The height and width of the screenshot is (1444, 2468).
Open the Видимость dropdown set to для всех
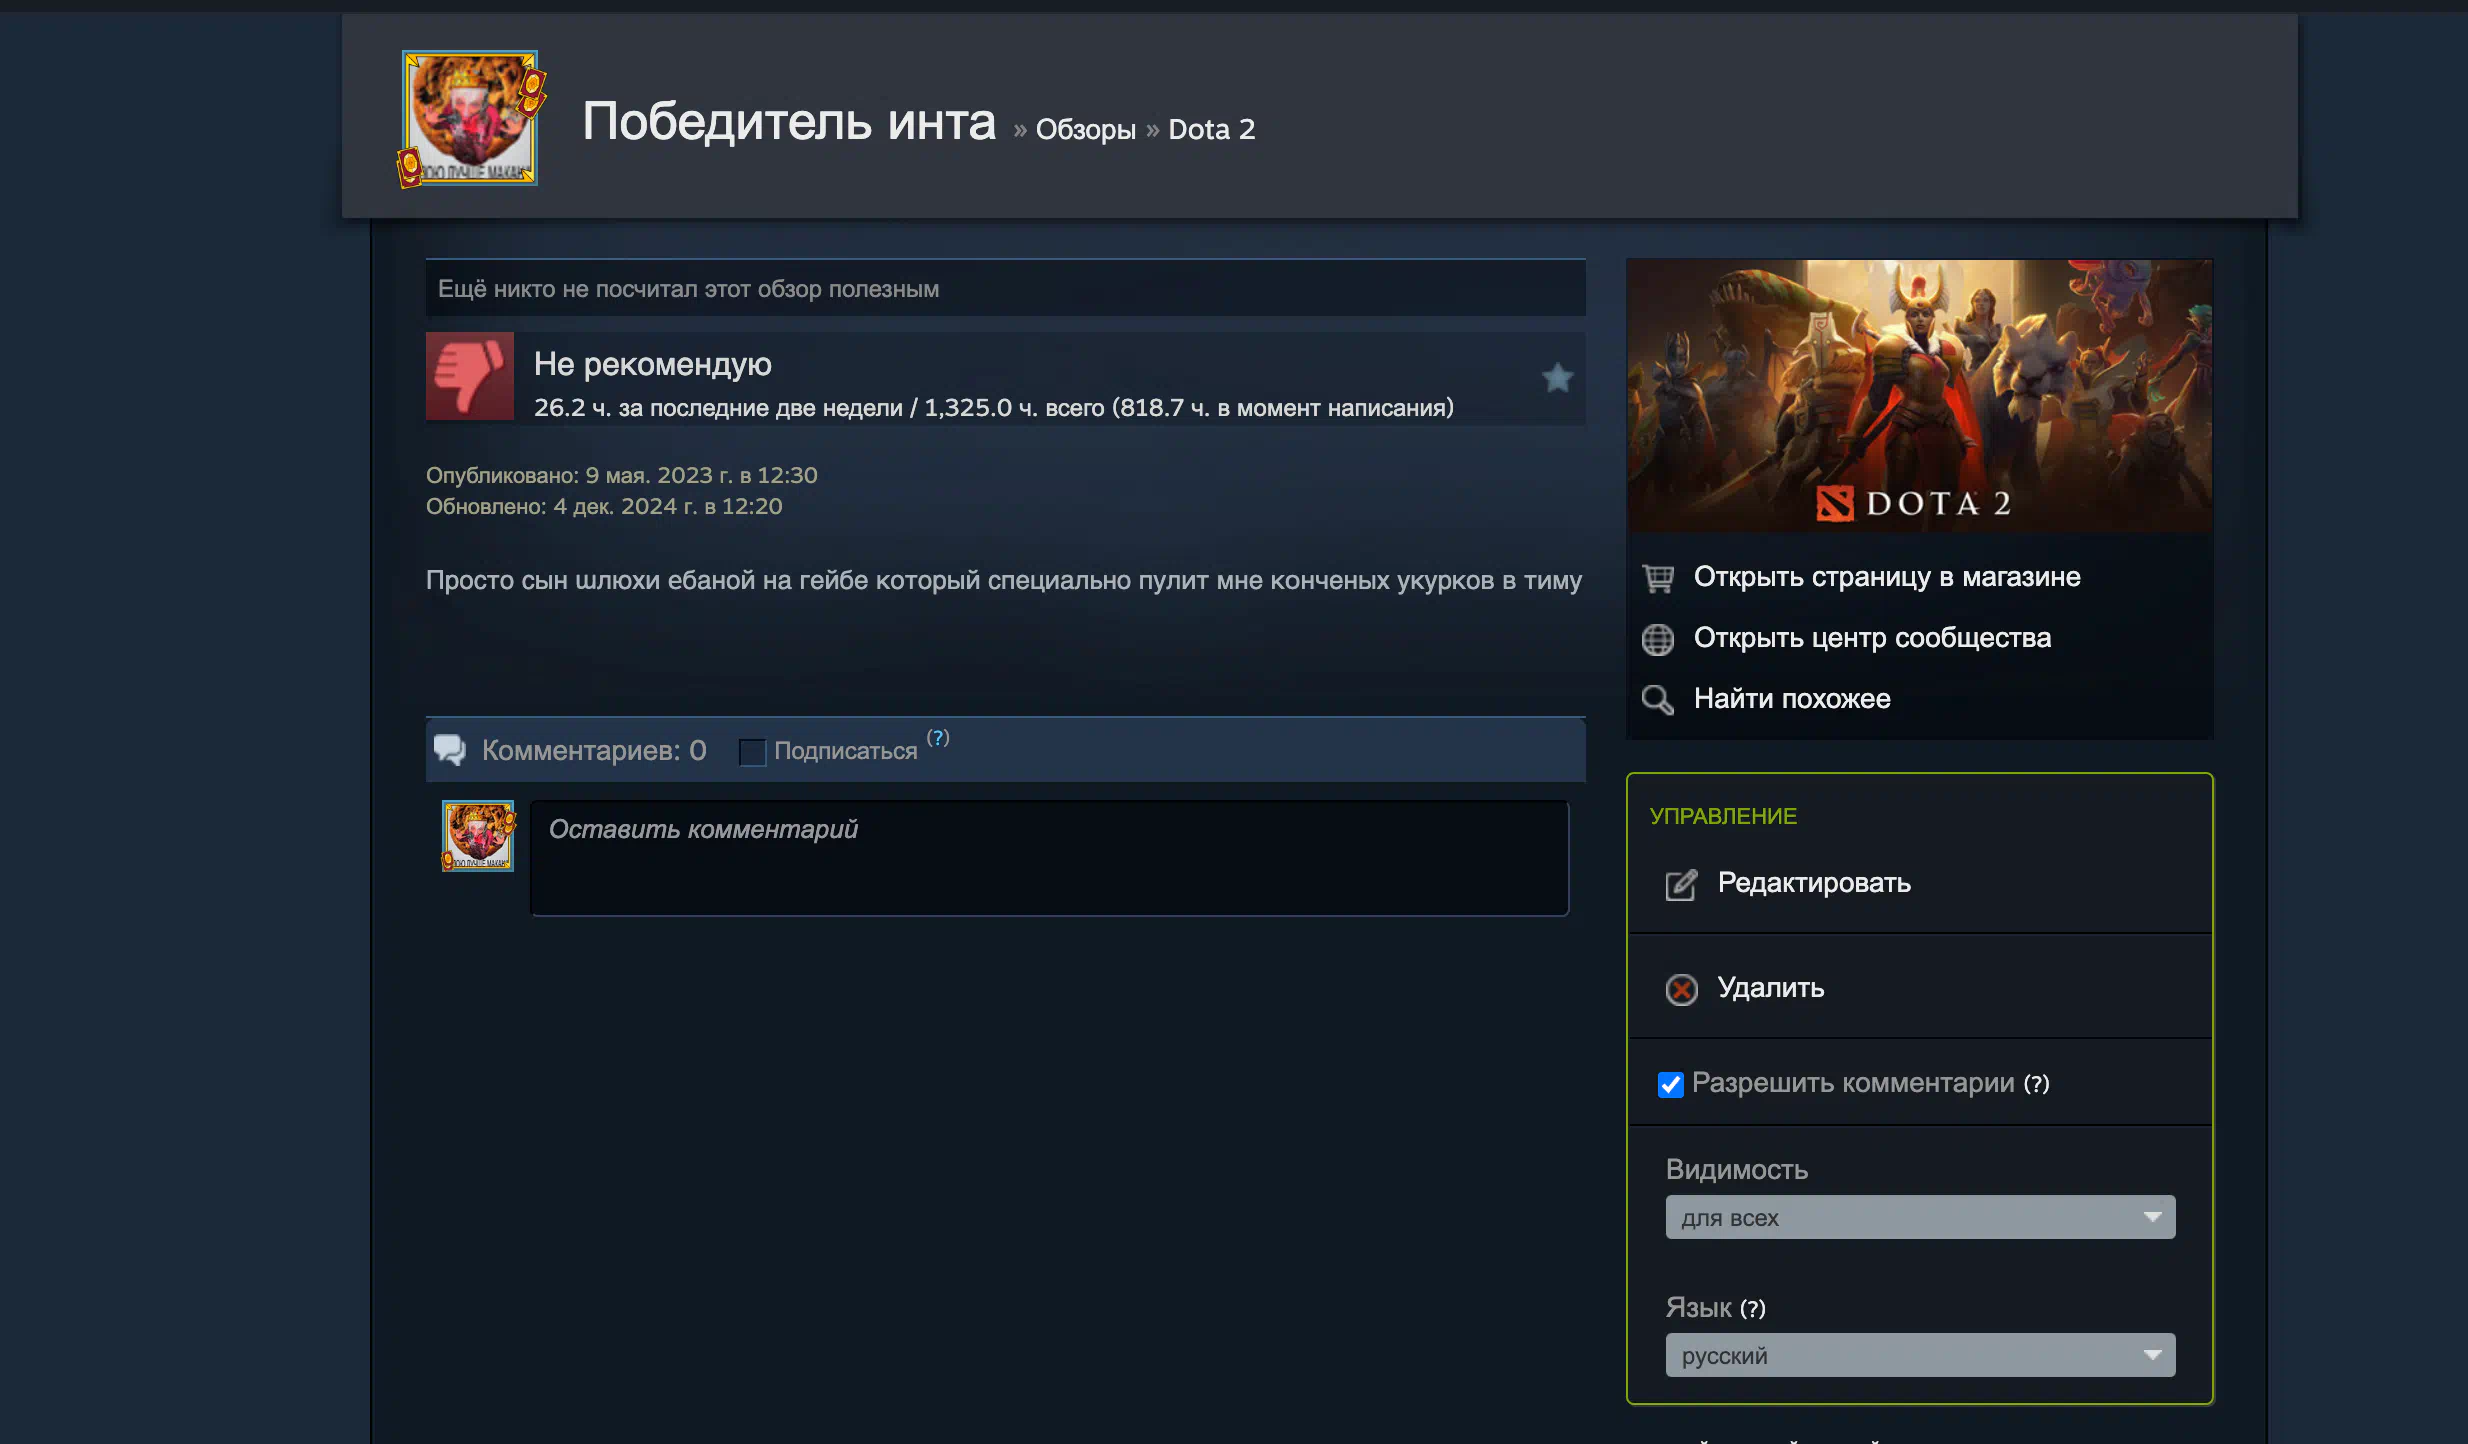1920,1217
